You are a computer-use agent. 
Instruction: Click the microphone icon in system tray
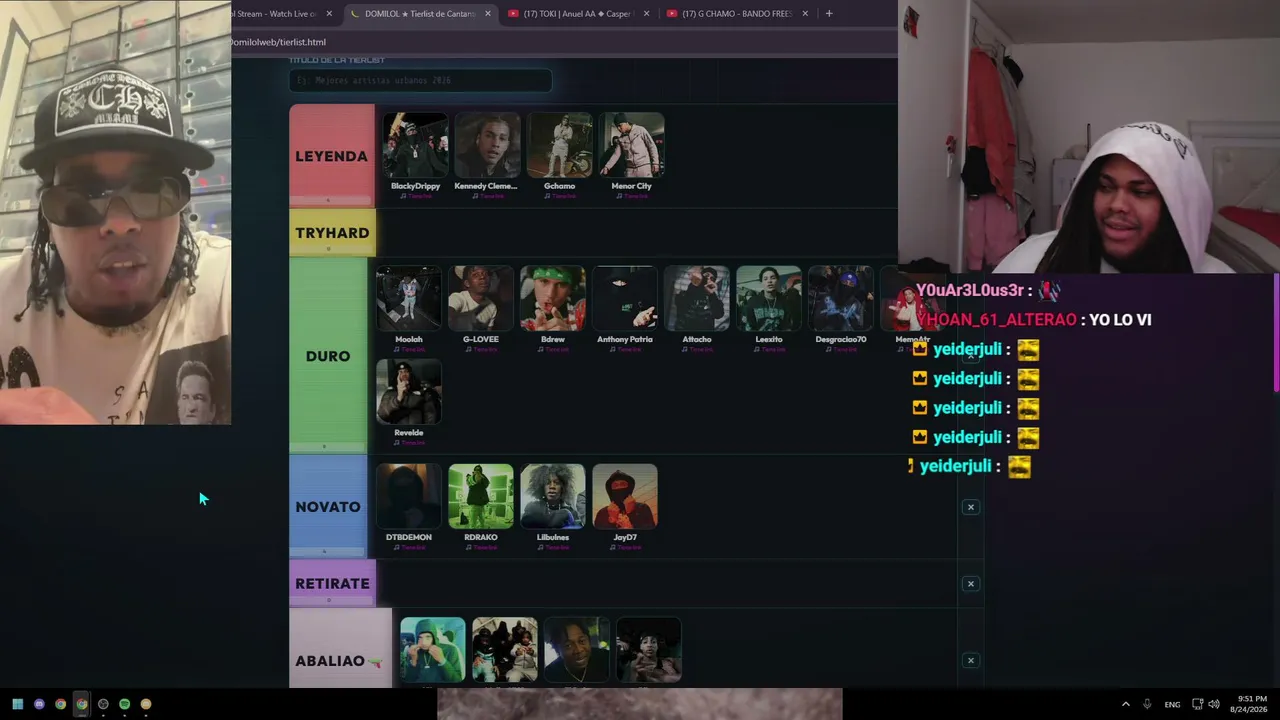coord(1147,704)
